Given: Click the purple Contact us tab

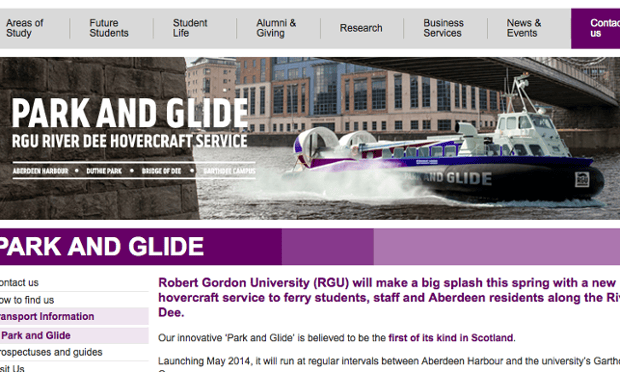Looking at the screenshot, I should [x=595, y=28].
